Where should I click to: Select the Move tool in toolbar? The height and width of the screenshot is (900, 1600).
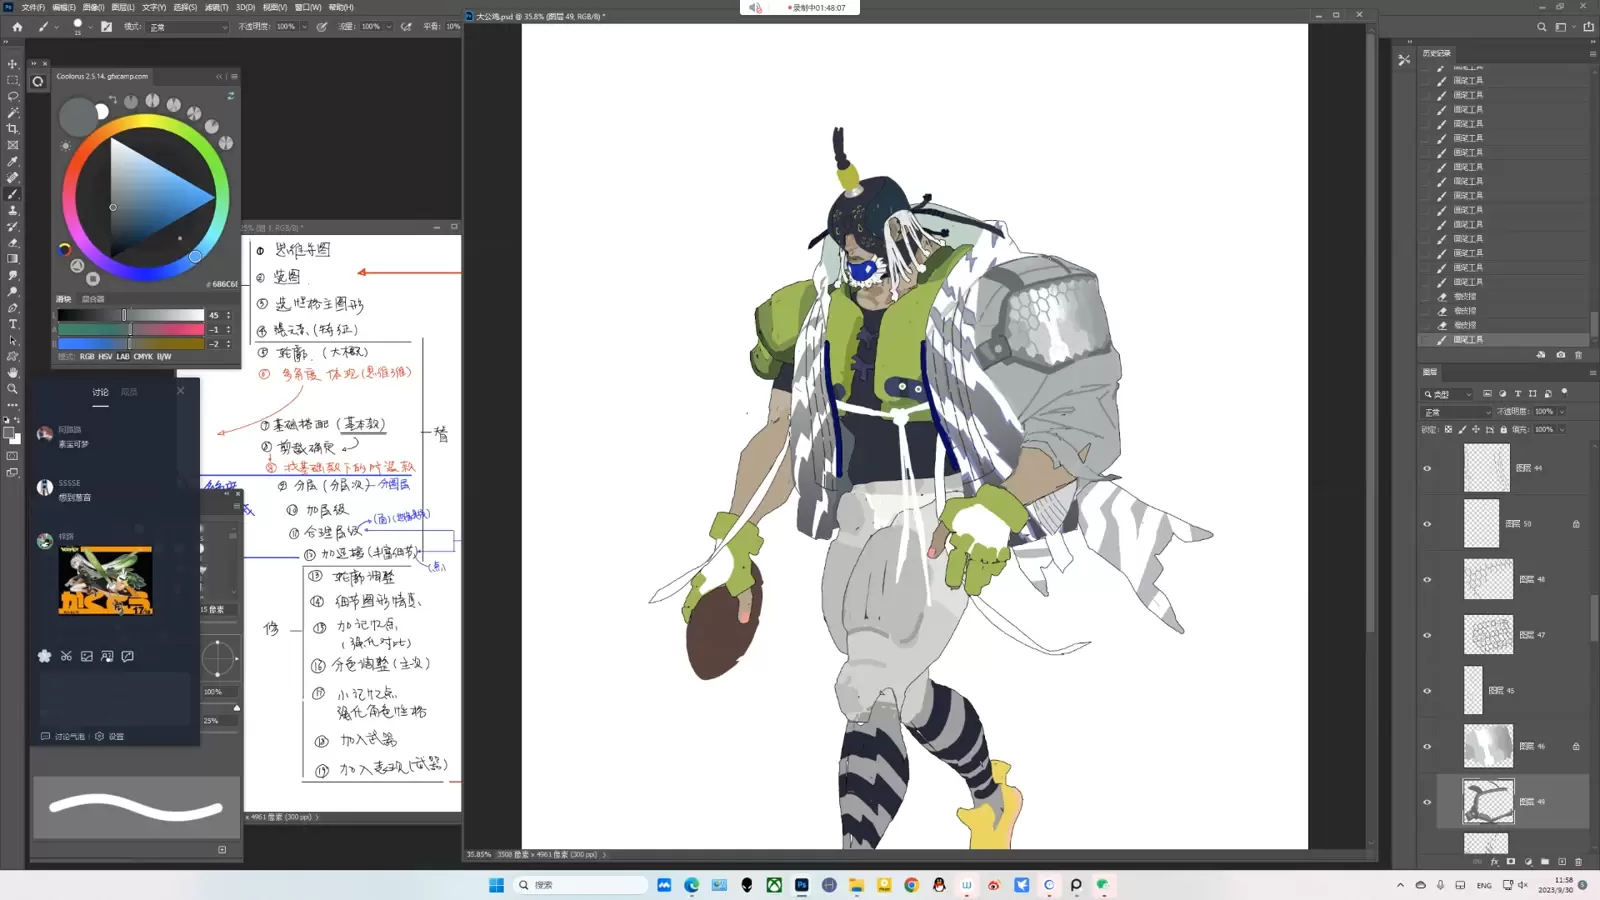coord(13,64)
